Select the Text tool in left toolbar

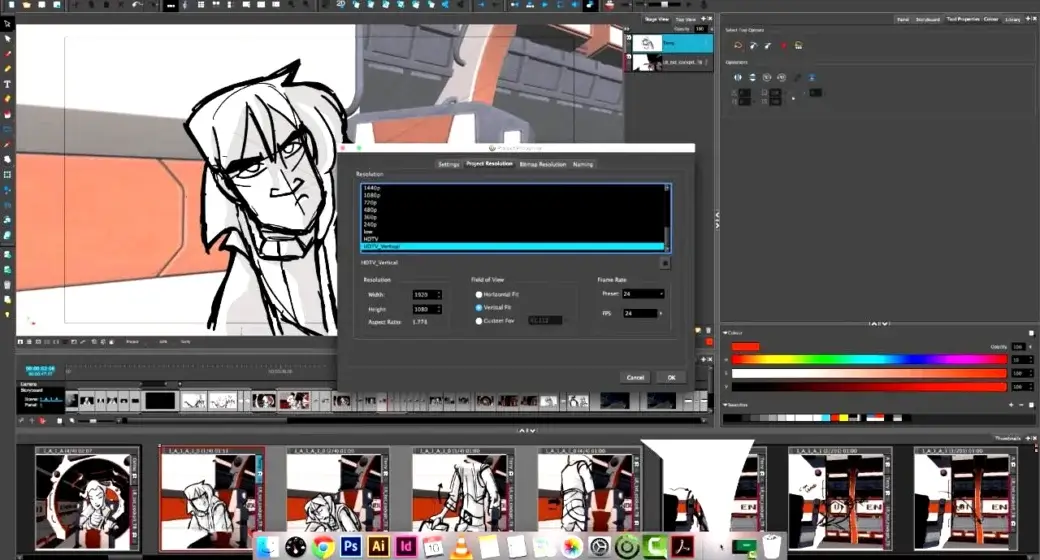point(7,84)
